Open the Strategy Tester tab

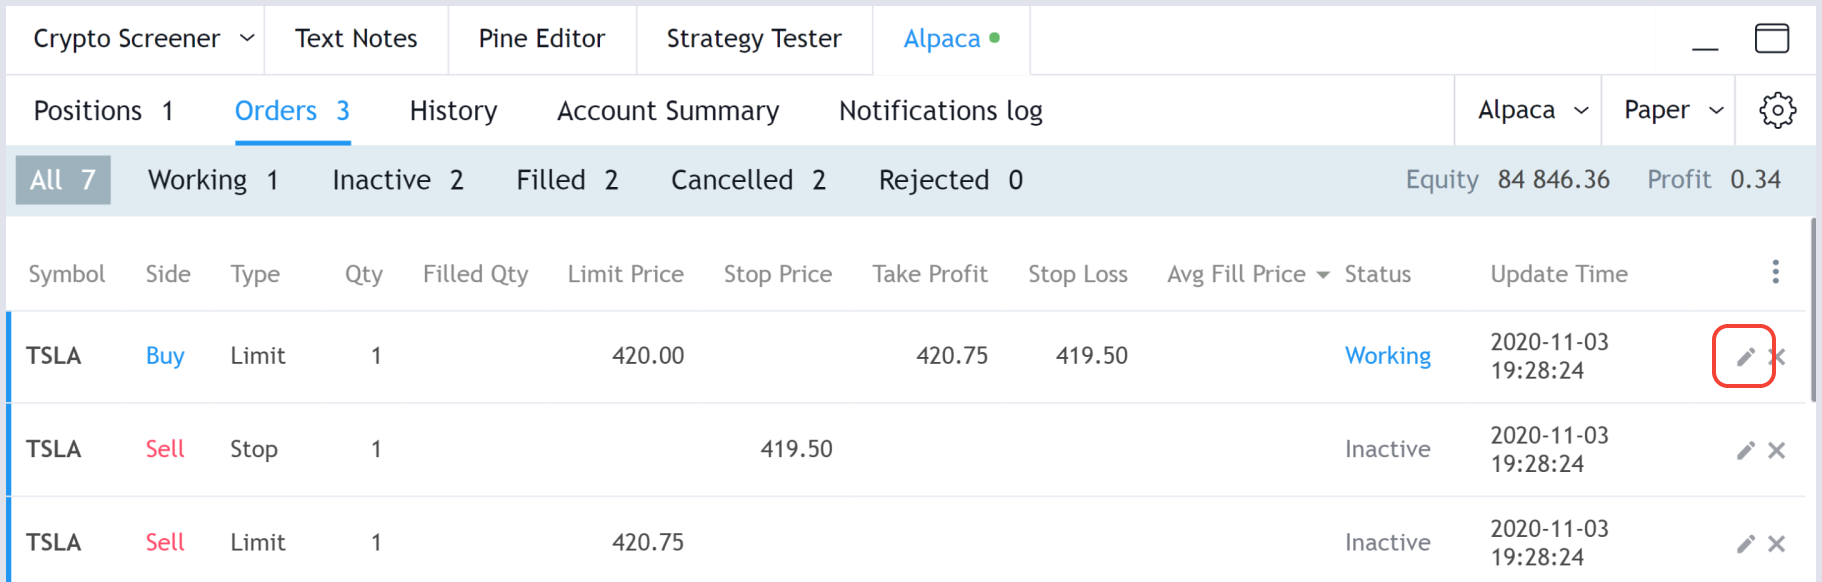pyautogui.click(x=754, y=38)
